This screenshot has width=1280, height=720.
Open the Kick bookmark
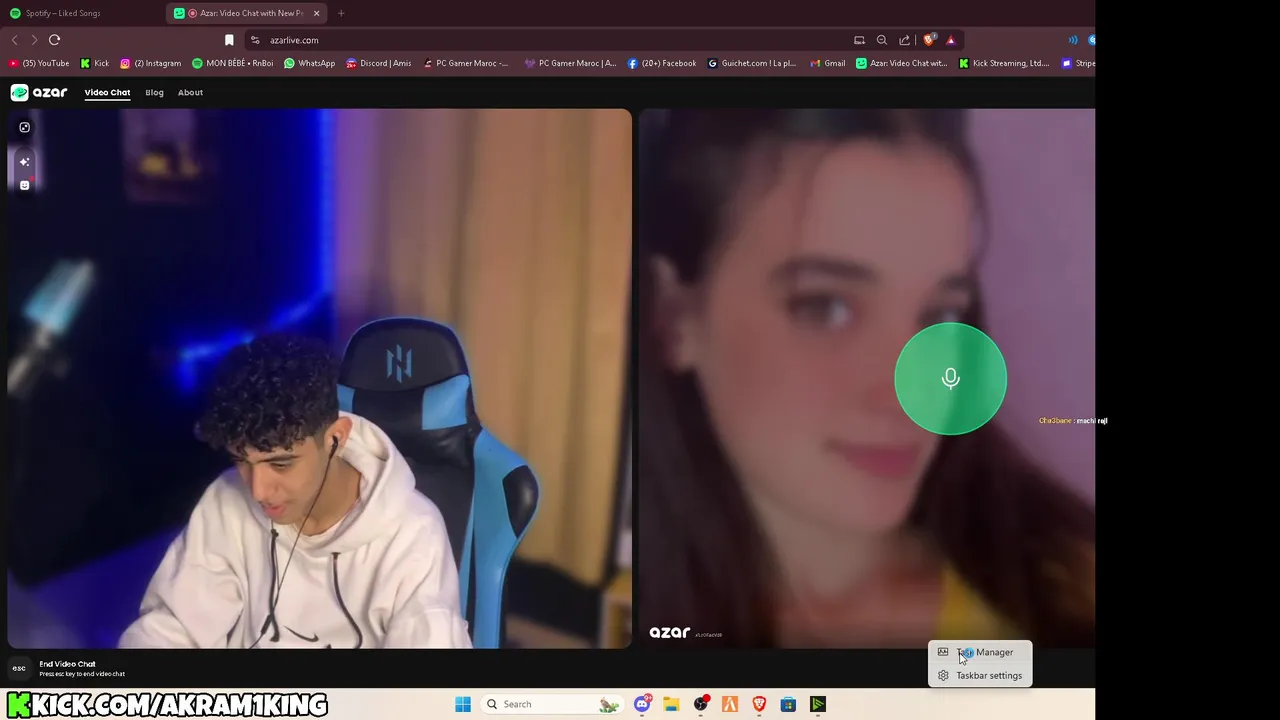point(94,63)
